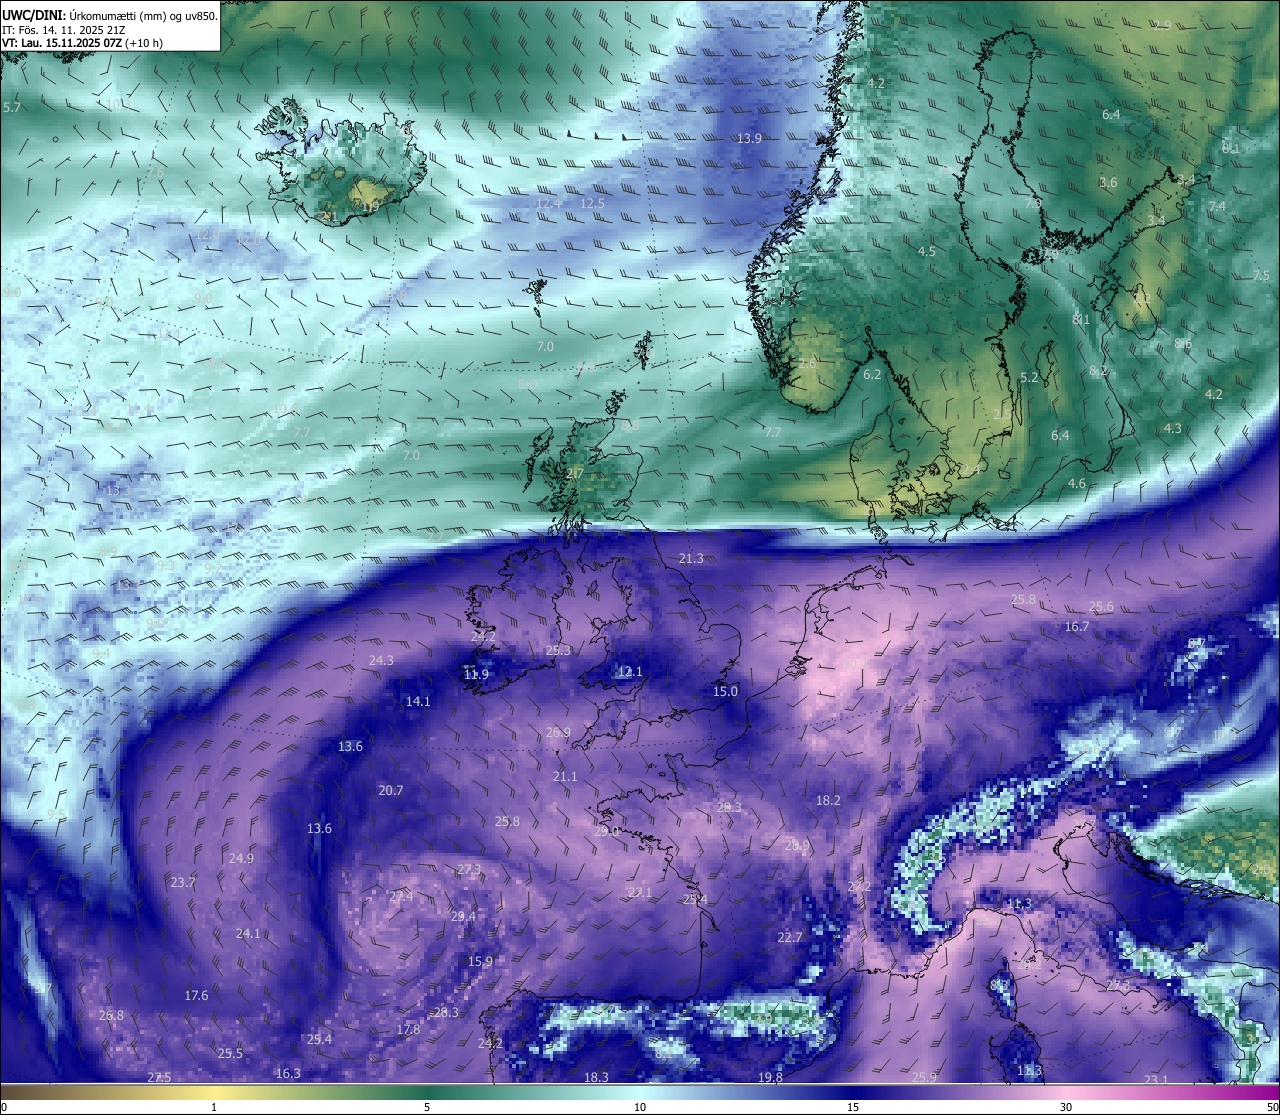Click the value 4.5 over central Norway
The image size is (1280, 1115).
[x=927, y=251]
